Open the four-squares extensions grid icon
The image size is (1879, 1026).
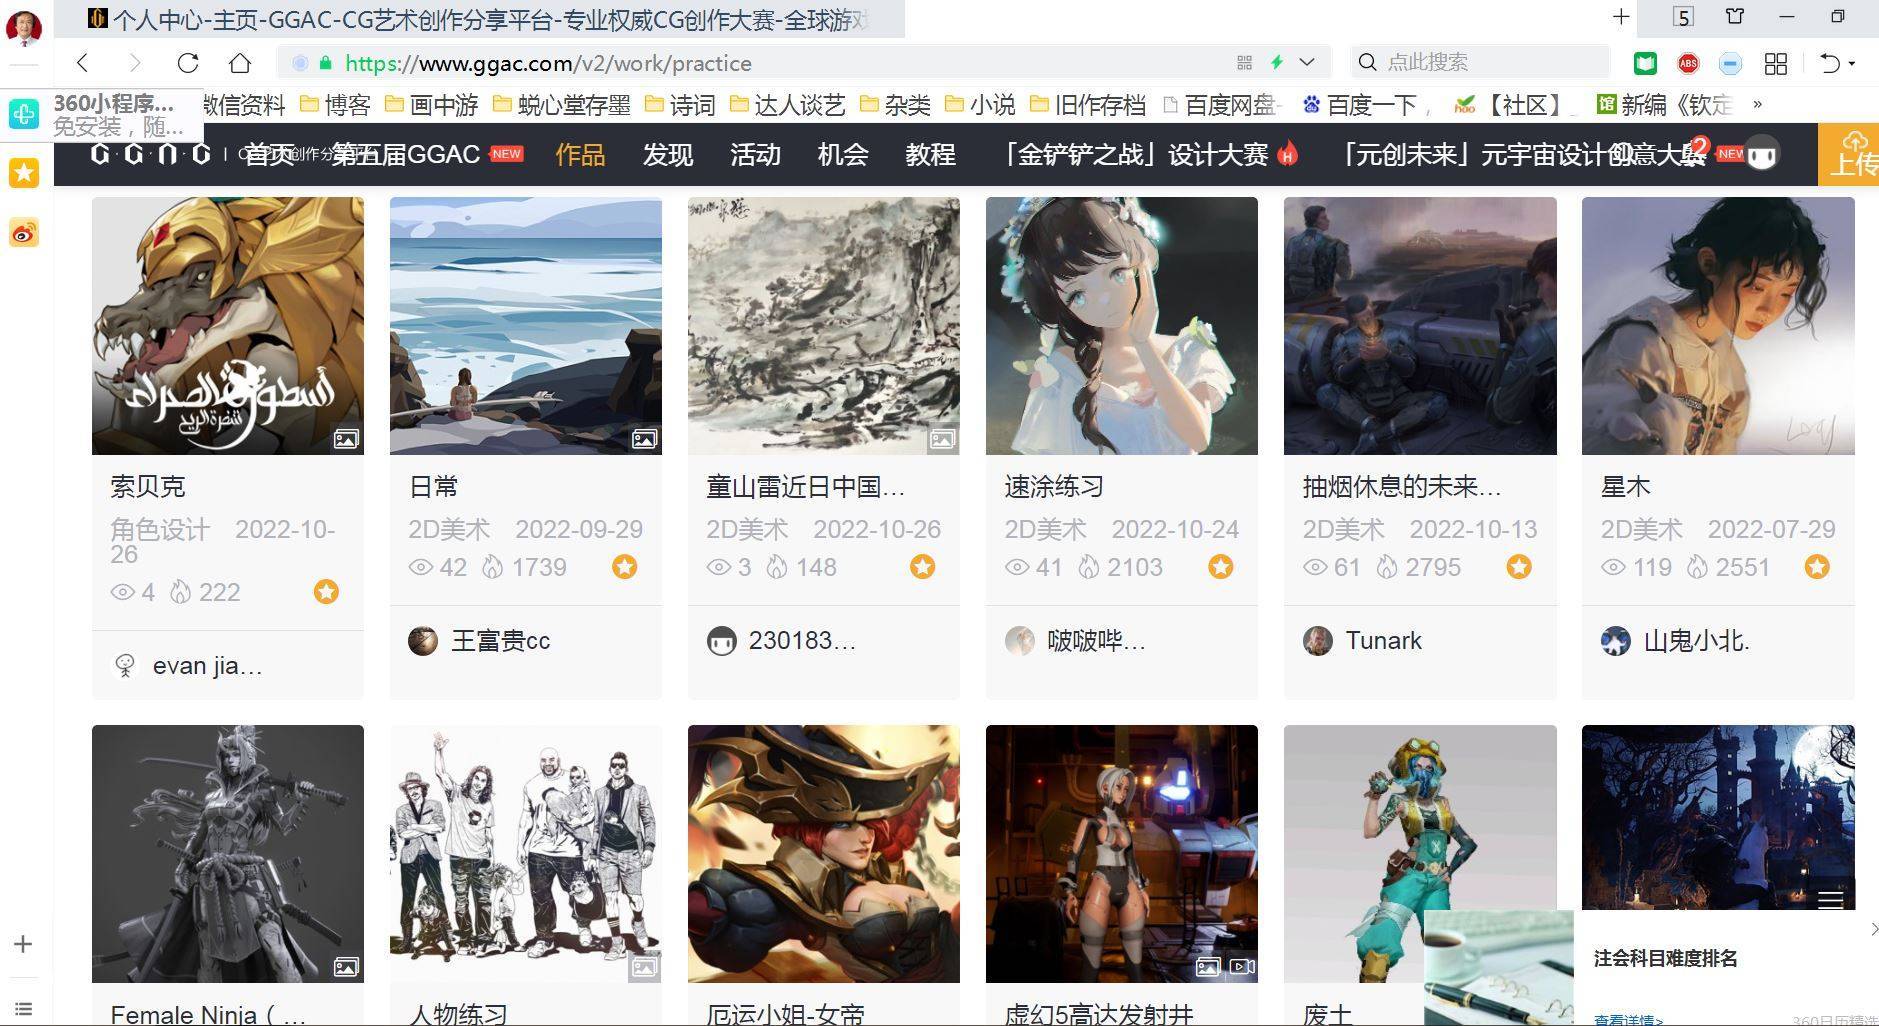(1776, 63)
